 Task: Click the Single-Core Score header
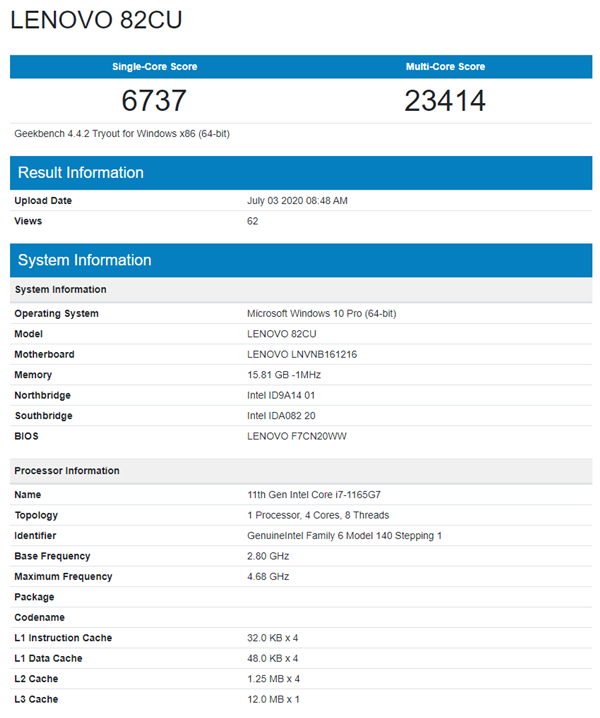[154, 67]
